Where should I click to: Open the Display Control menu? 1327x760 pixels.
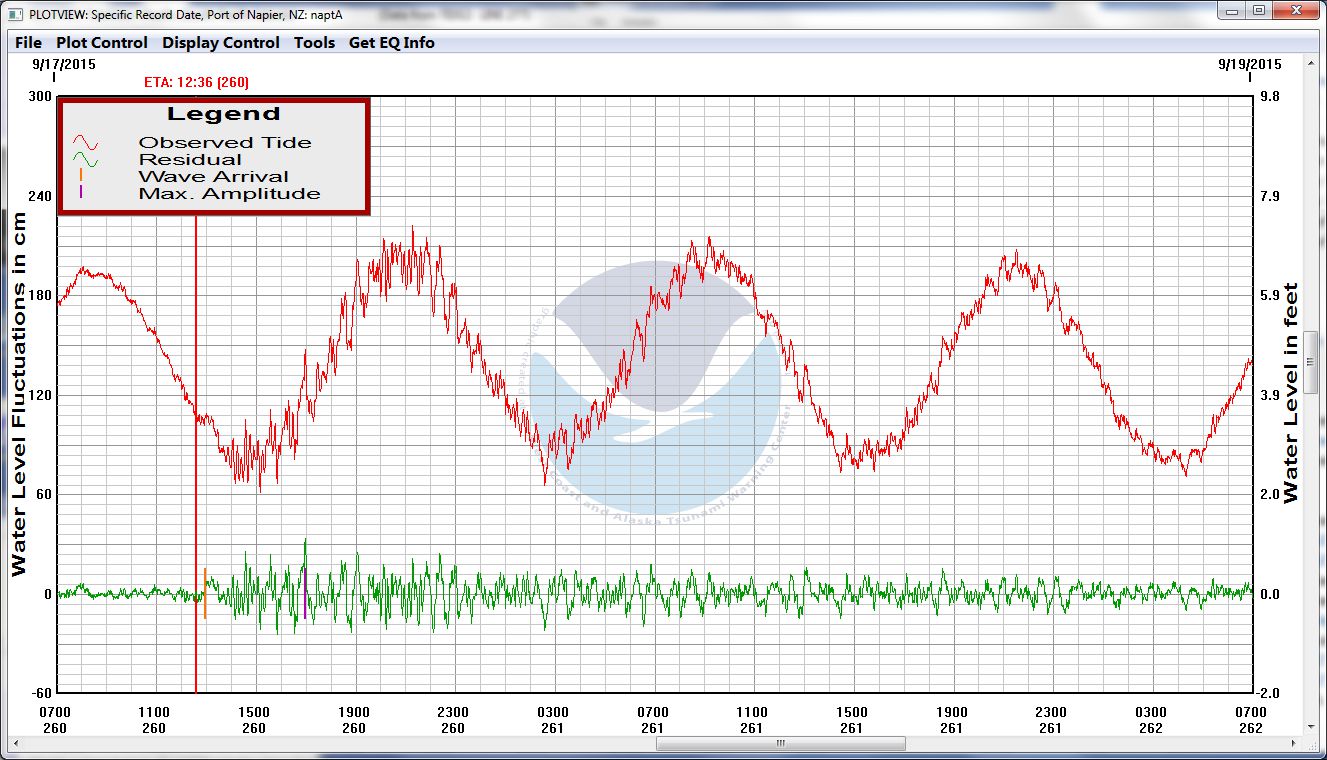[x=221, y=43]
